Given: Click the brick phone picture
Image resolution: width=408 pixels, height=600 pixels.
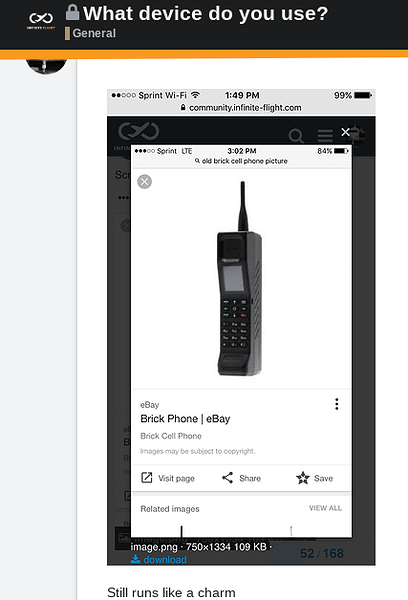Looking at the screenshot, I should [240, 279].
